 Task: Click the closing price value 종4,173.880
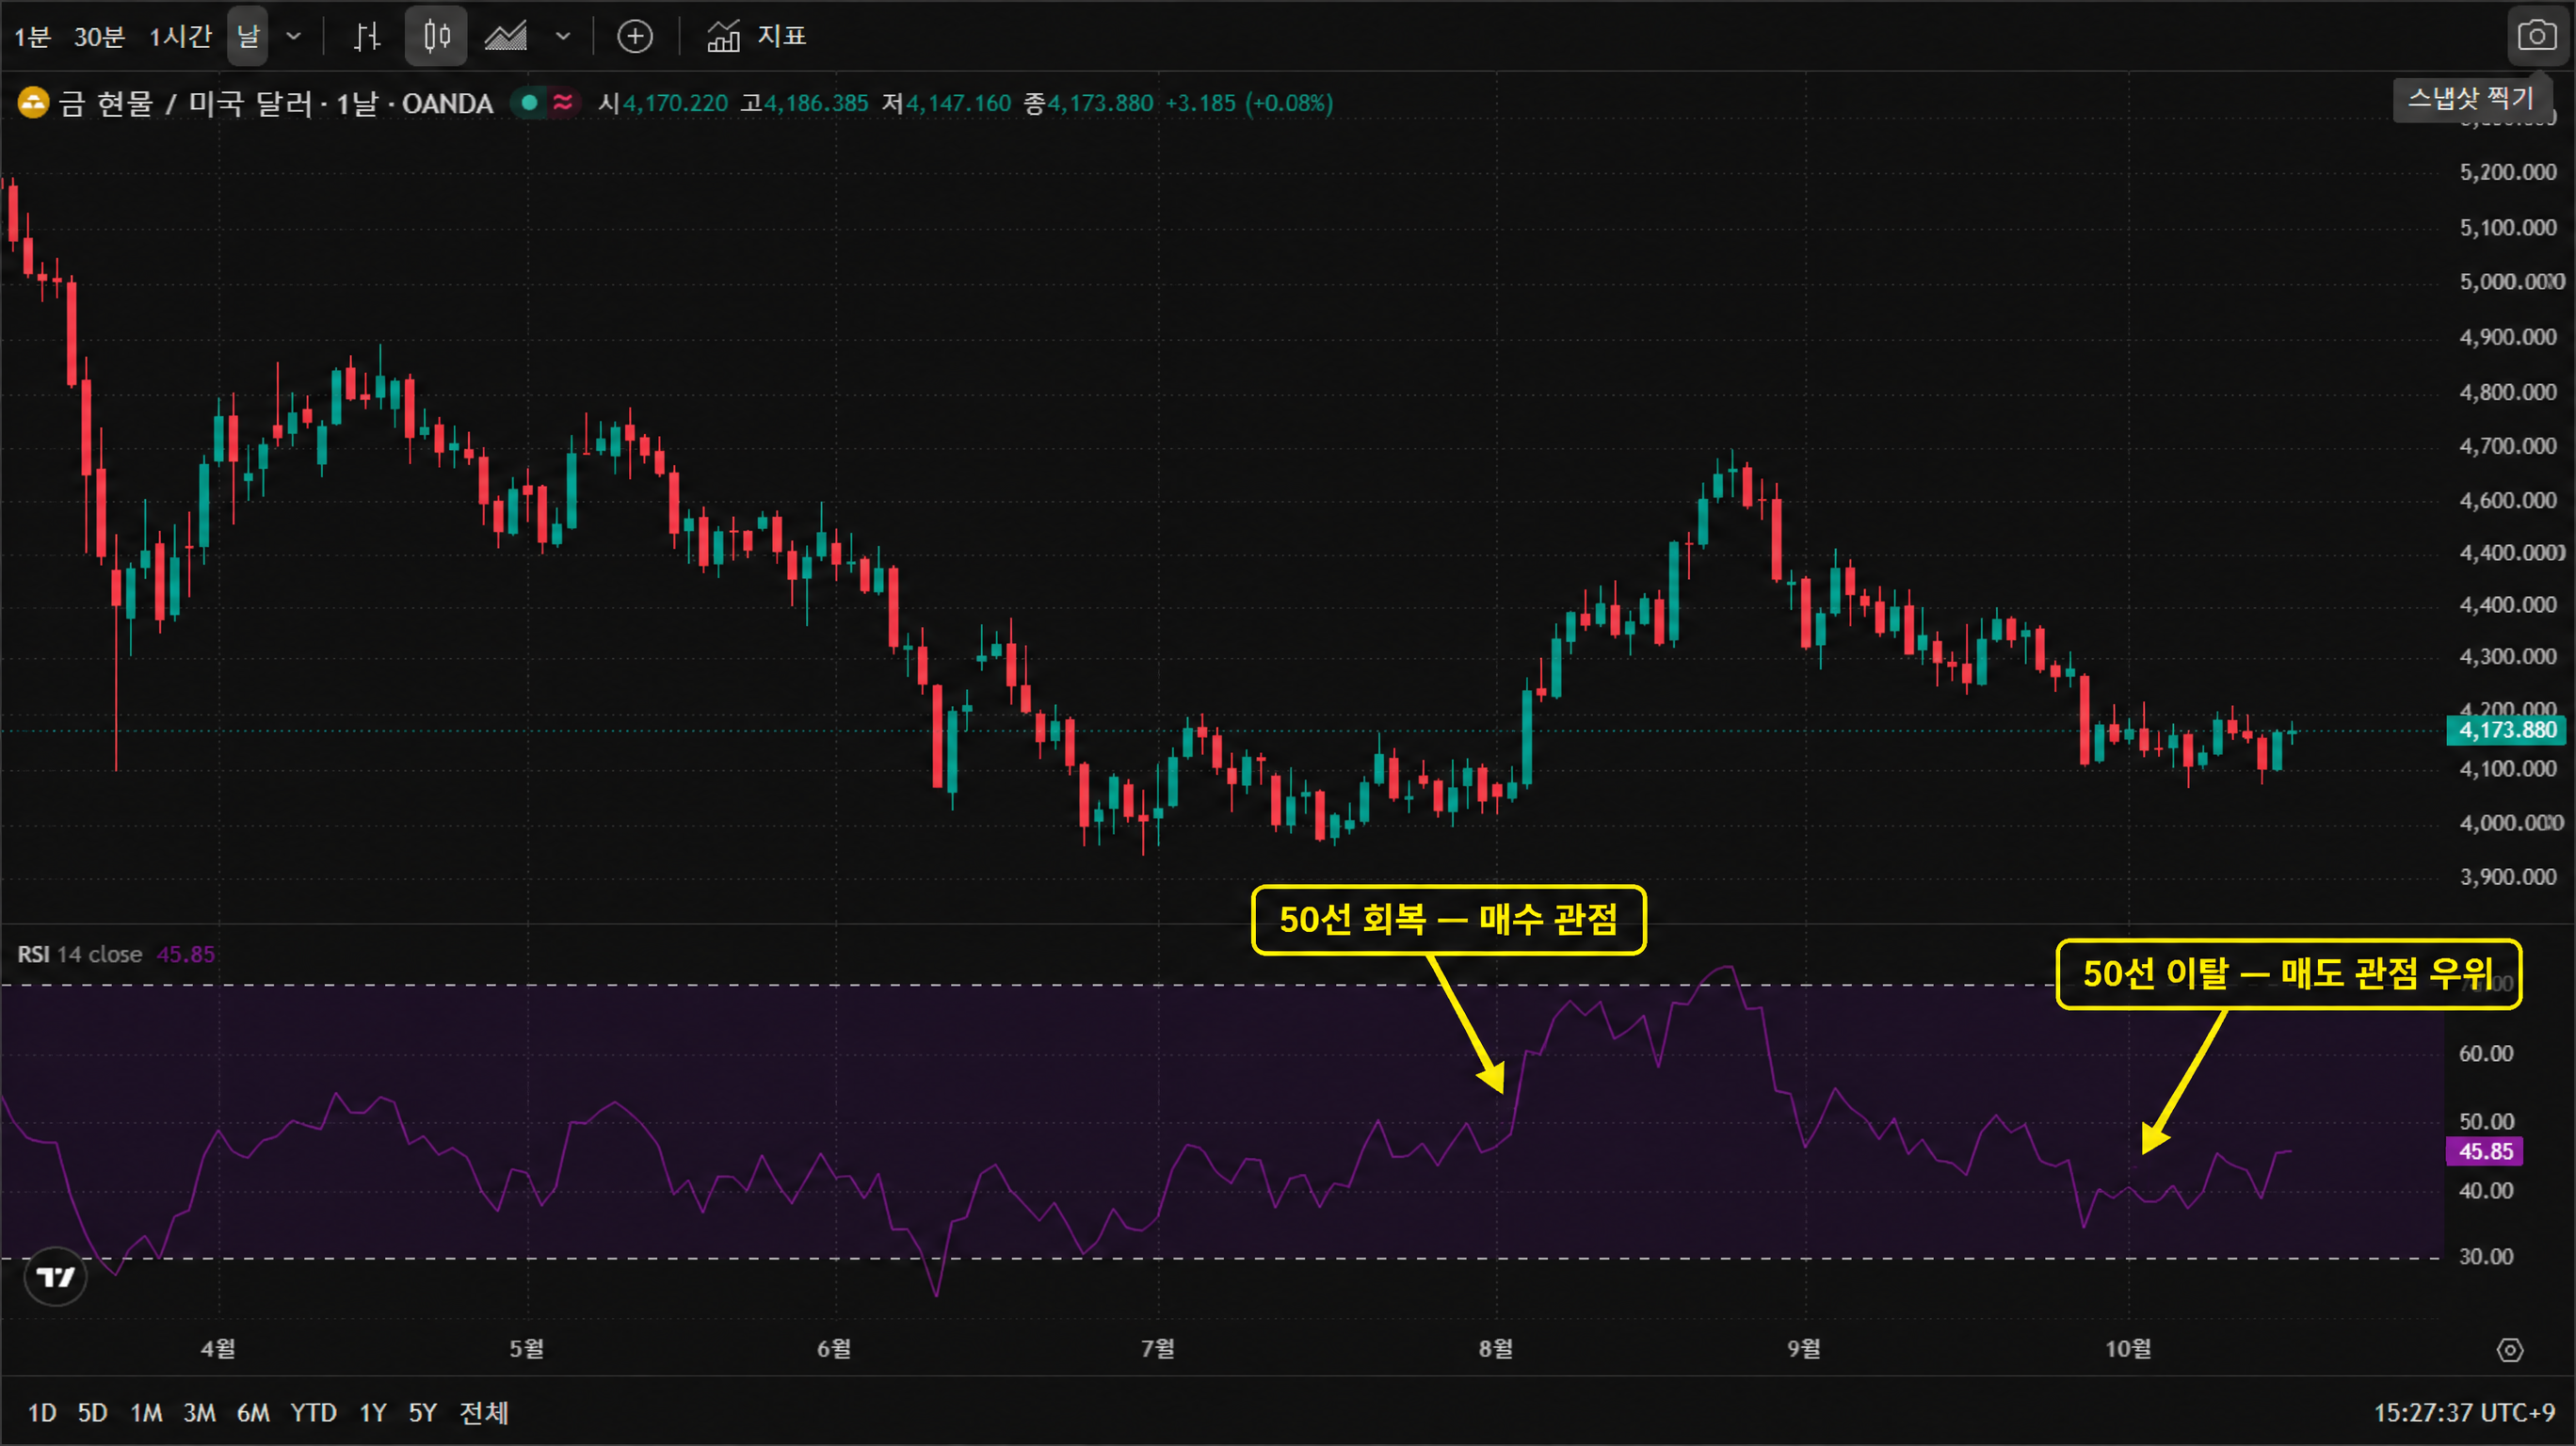point(1088,103)
